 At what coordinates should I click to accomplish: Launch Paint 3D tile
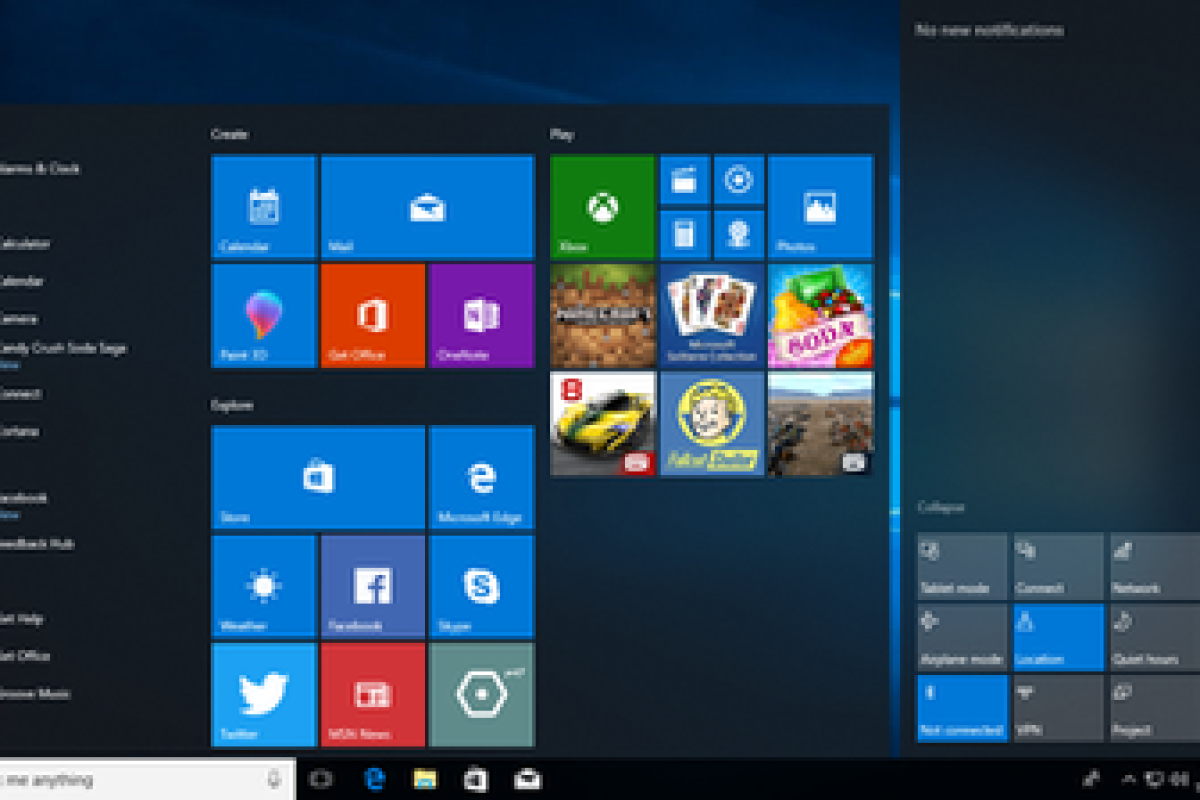pyautogui.click(x=263, y=316)
